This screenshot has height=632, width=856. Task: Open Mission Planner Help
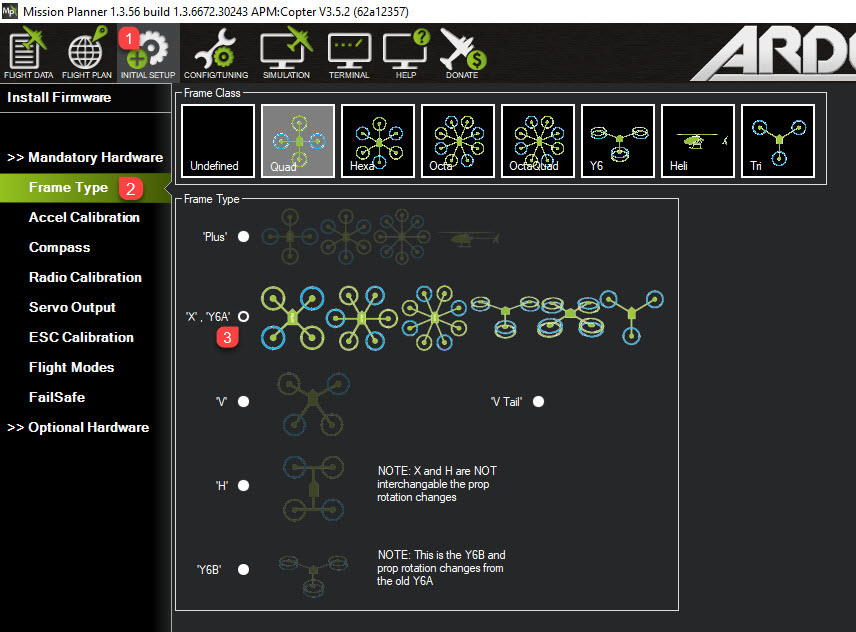[x=404, y=52]
